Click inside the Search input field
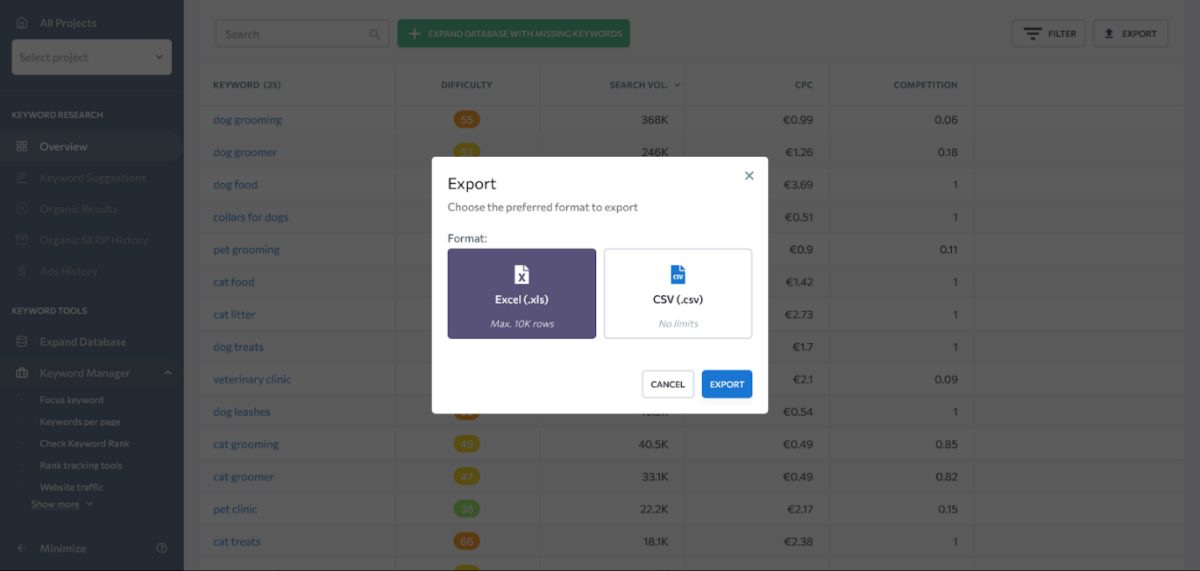This screenshot has width=1200, height=571. (x=293, y=34)
